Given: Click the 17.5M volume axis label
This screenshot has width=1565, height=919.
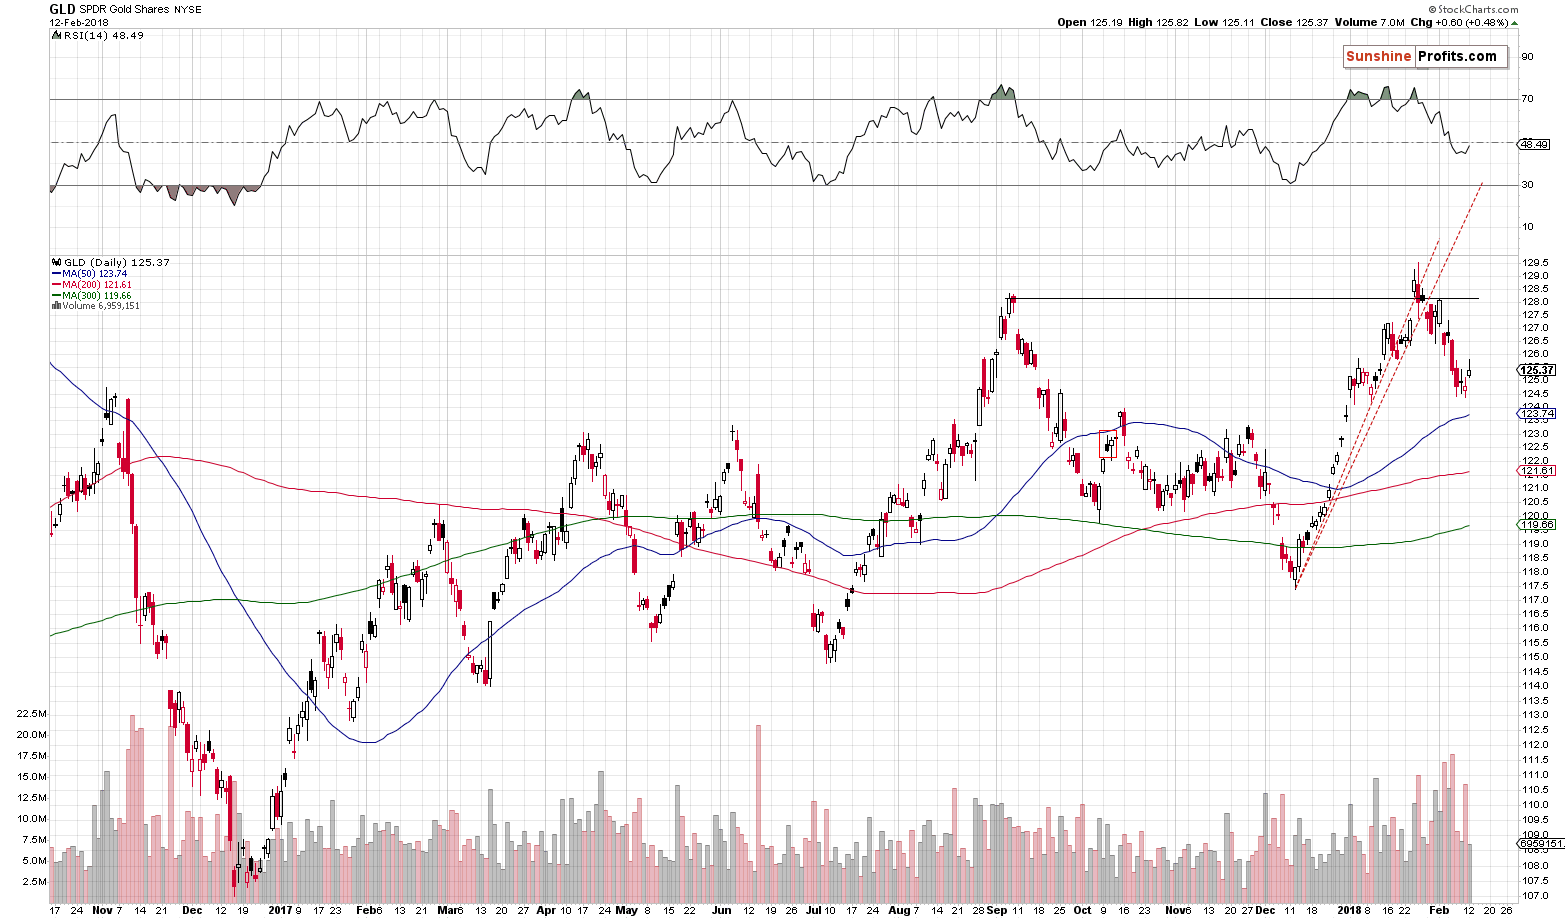Looking at the screenshot, I should (x=32, y=756).
